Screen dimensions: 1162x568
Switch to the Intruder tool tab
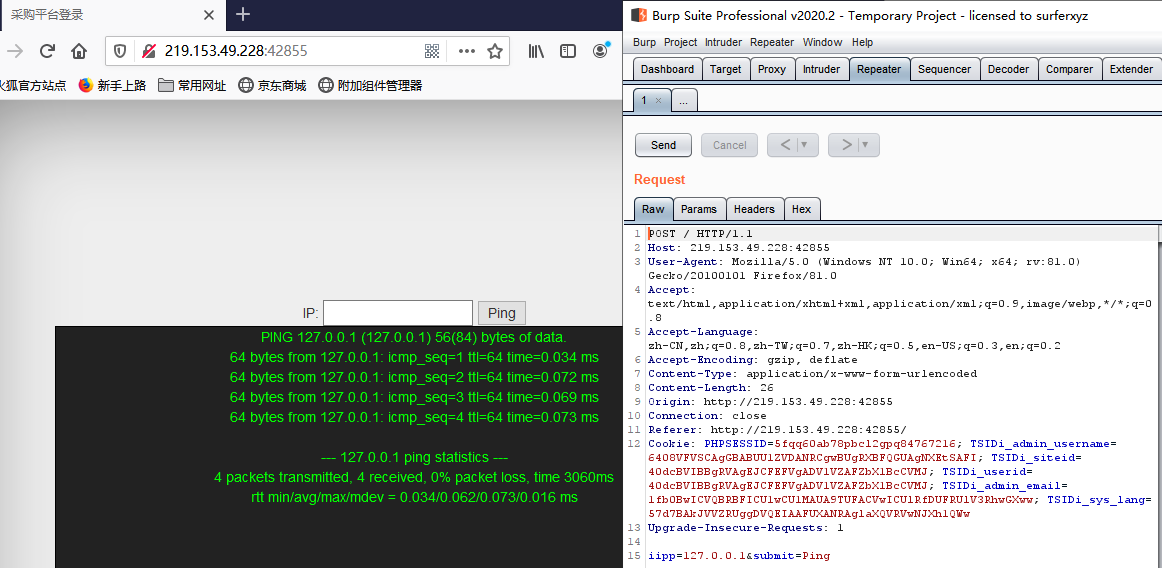click(x=822, y=69)
